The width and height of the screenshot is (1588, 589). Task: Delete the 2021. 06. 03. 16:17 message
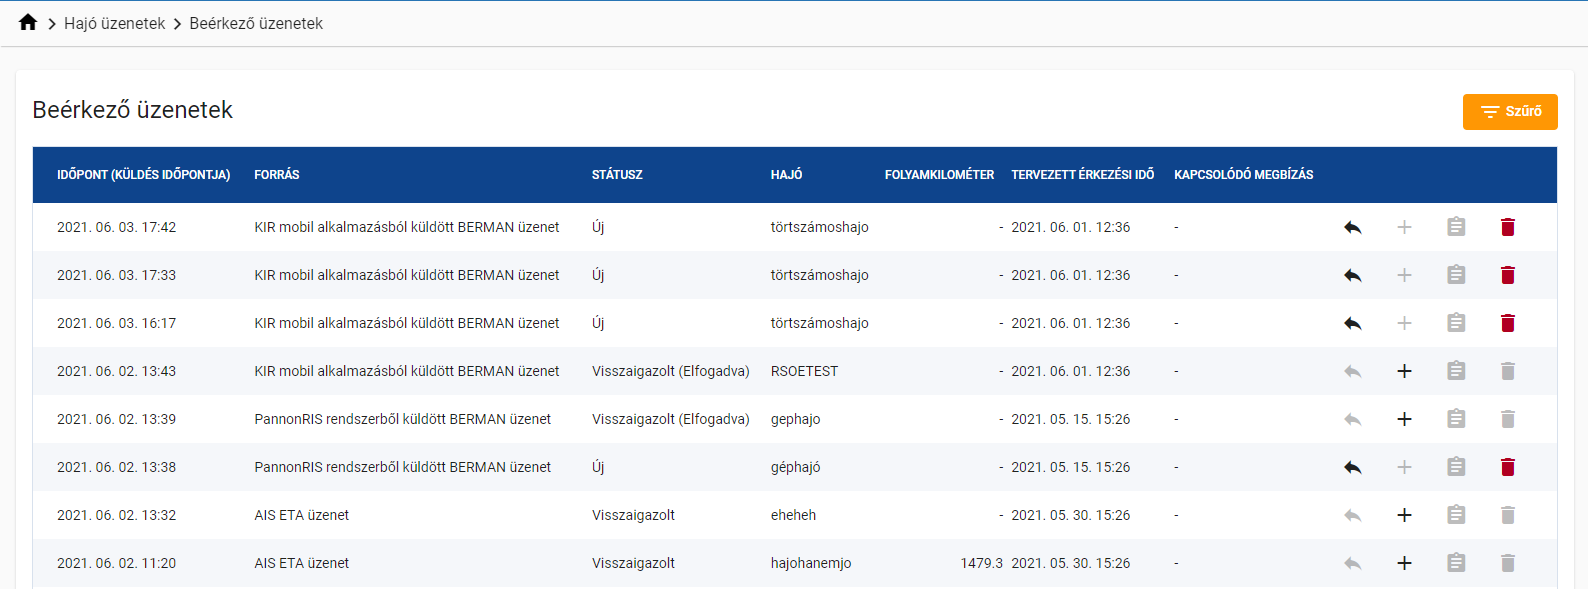1507,323
